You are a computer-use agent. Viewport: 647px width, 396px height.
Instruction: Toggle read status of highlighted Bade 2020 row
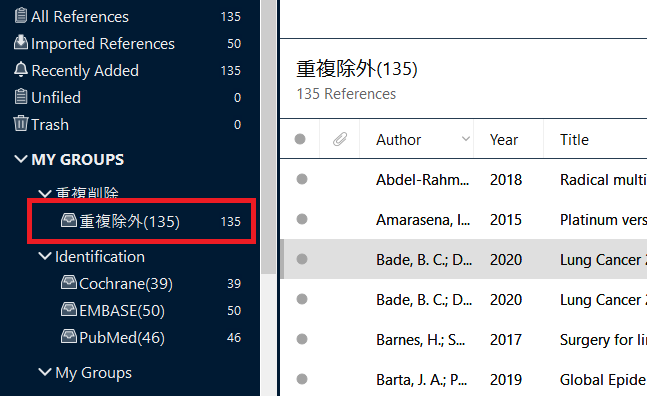(x=302, y=259)
